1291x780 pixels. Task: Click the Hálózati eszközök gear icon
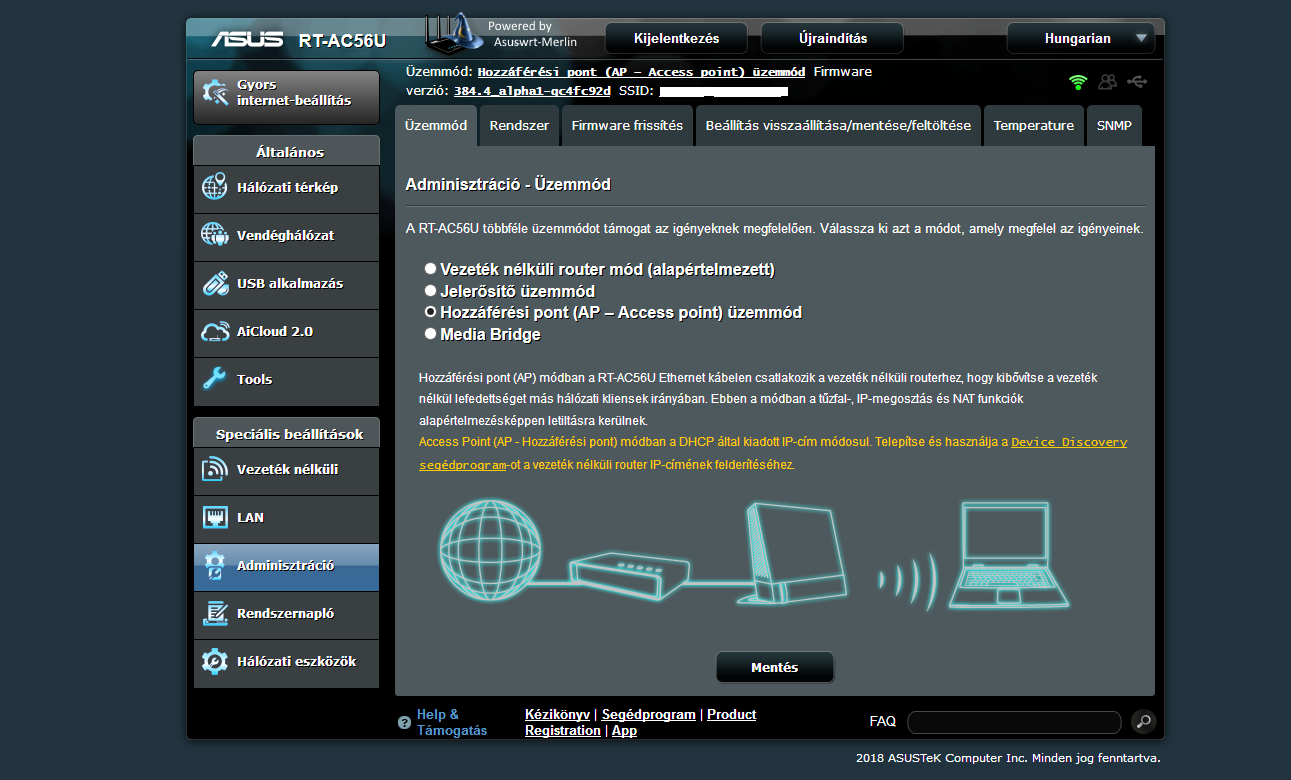[x=215, y=661]
